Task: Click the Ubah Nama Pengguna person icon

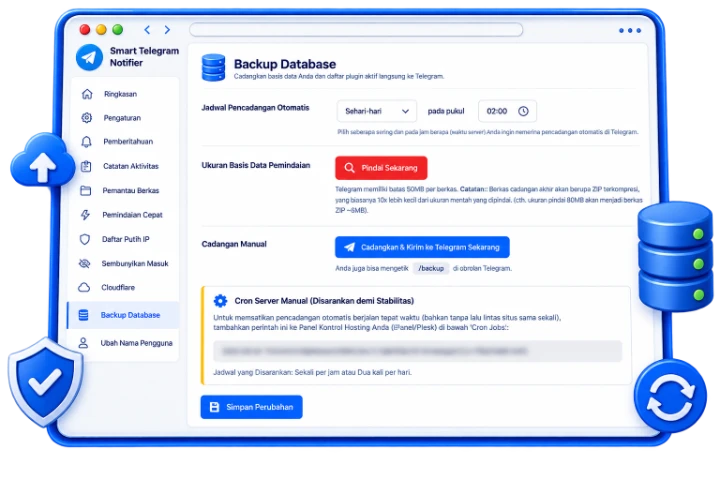Action: tap(83, 343)
